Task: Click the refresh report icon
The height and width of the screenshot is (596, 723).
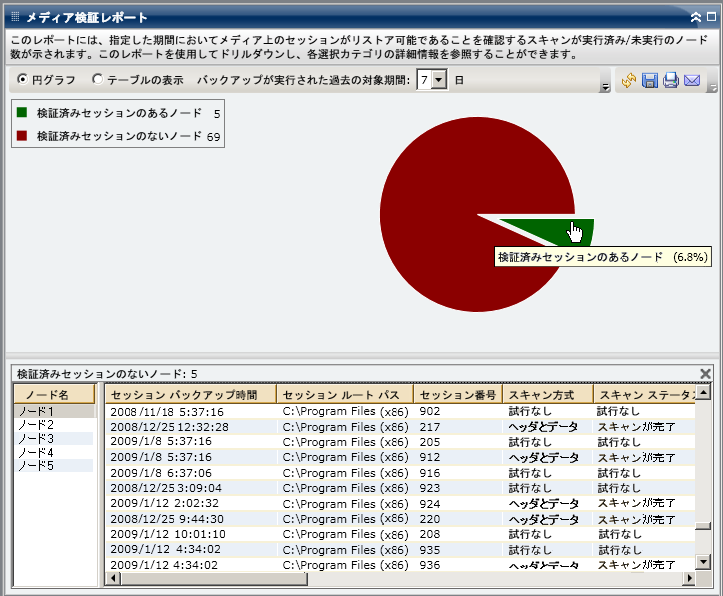Action: tap(629, 80)
